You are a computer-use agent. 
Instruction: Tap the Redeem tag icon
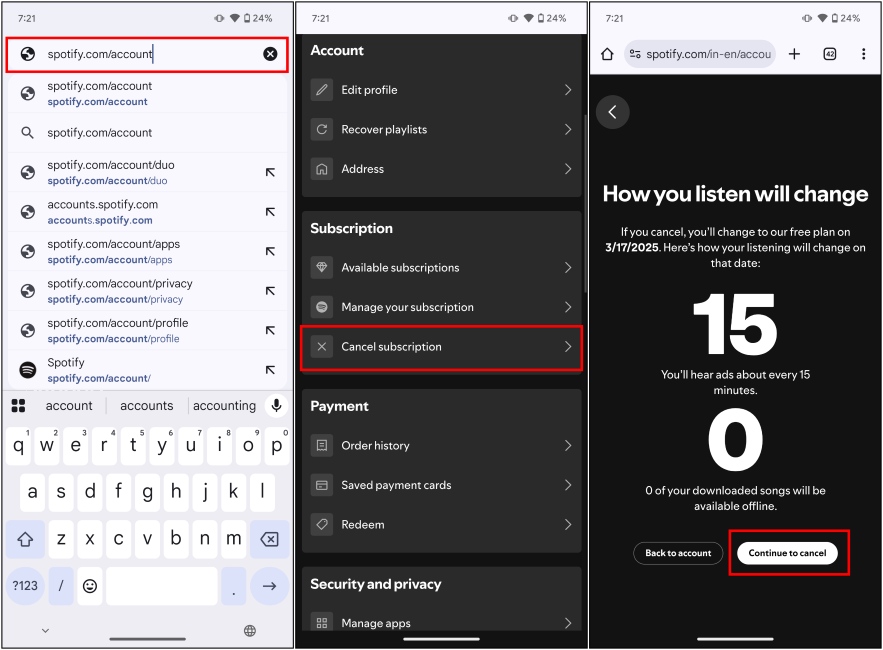[322, 524]
